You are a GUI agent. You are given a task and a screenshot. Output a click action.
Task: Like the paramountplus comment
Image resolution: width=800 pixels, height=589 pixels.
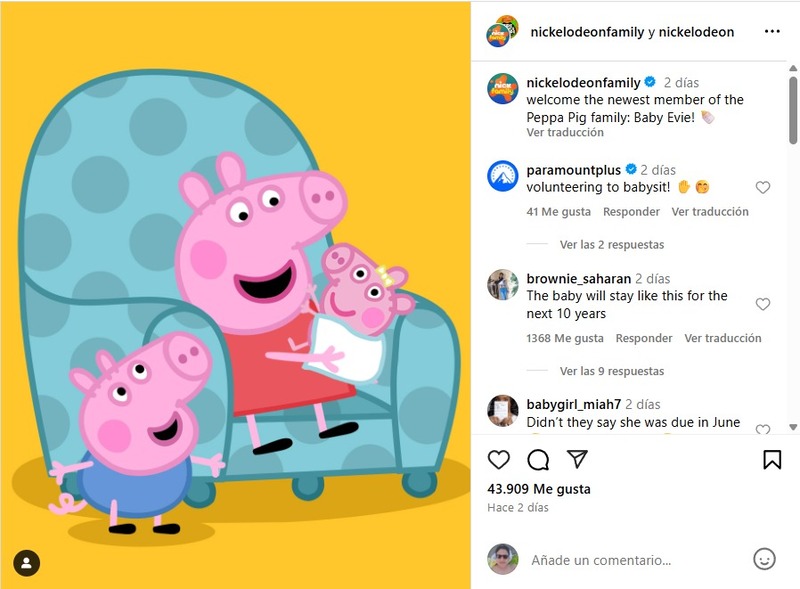tap(762, 187)
